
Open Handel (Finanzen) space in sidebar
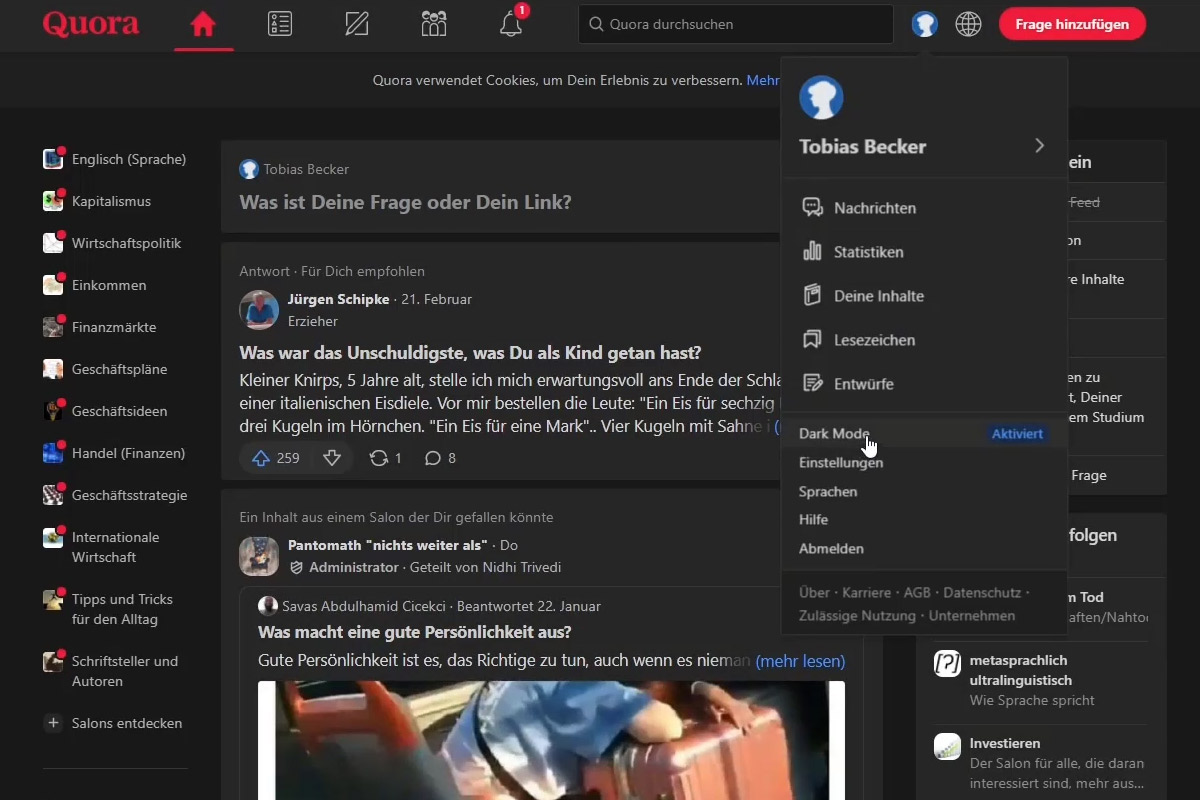pos(114,453)
